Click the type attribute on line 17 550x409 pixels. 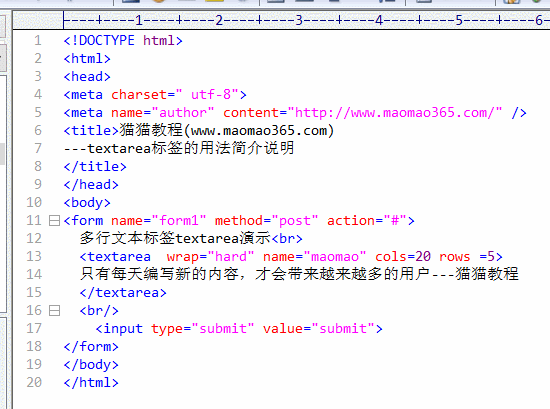pyautogui.click(x=167, y=328)
